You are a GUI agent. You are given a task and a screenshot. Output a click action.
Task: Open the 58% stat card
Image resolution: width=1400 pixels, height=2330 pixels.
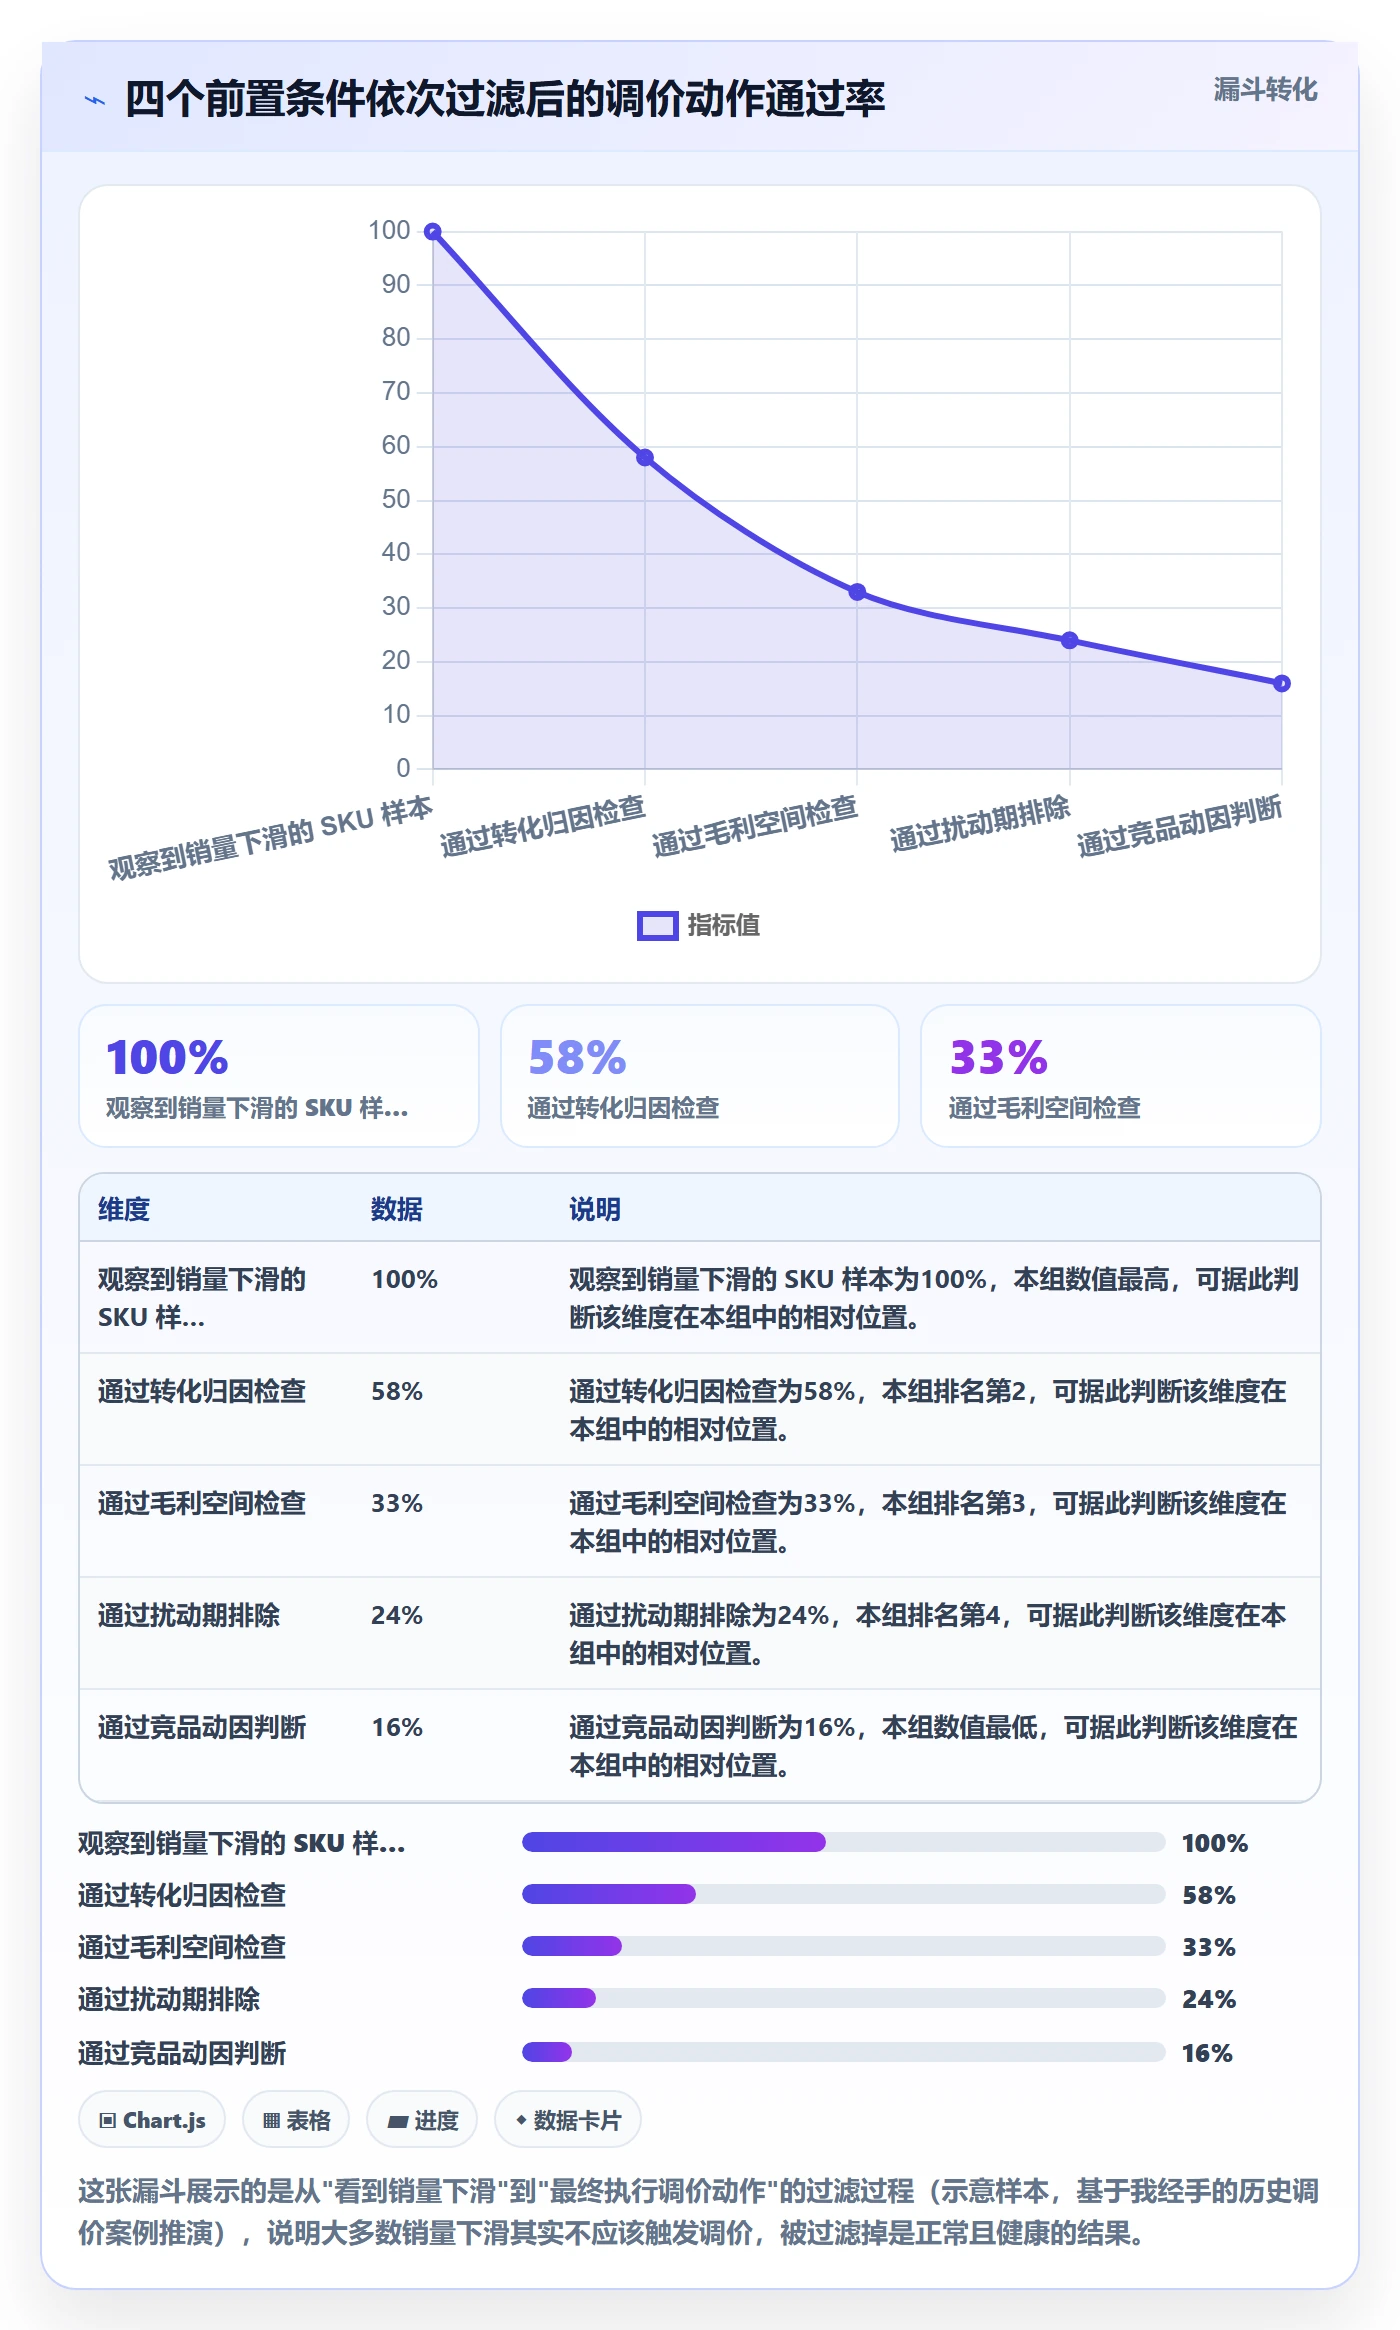point(700,1076)
